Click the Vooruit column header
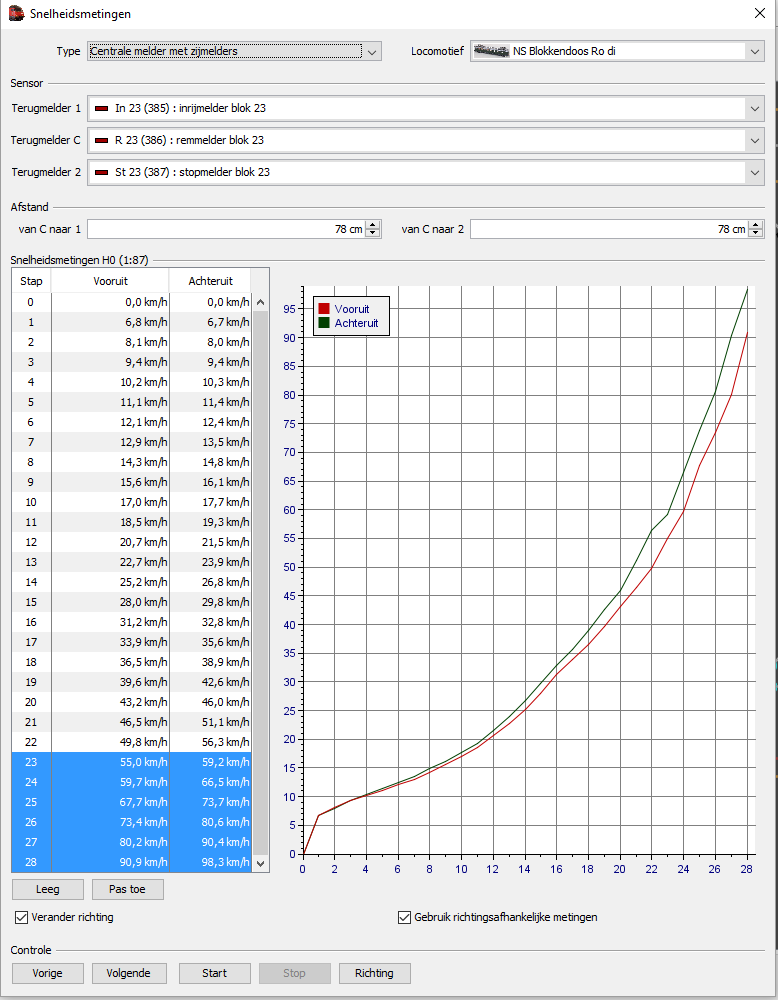 point(110,281)
